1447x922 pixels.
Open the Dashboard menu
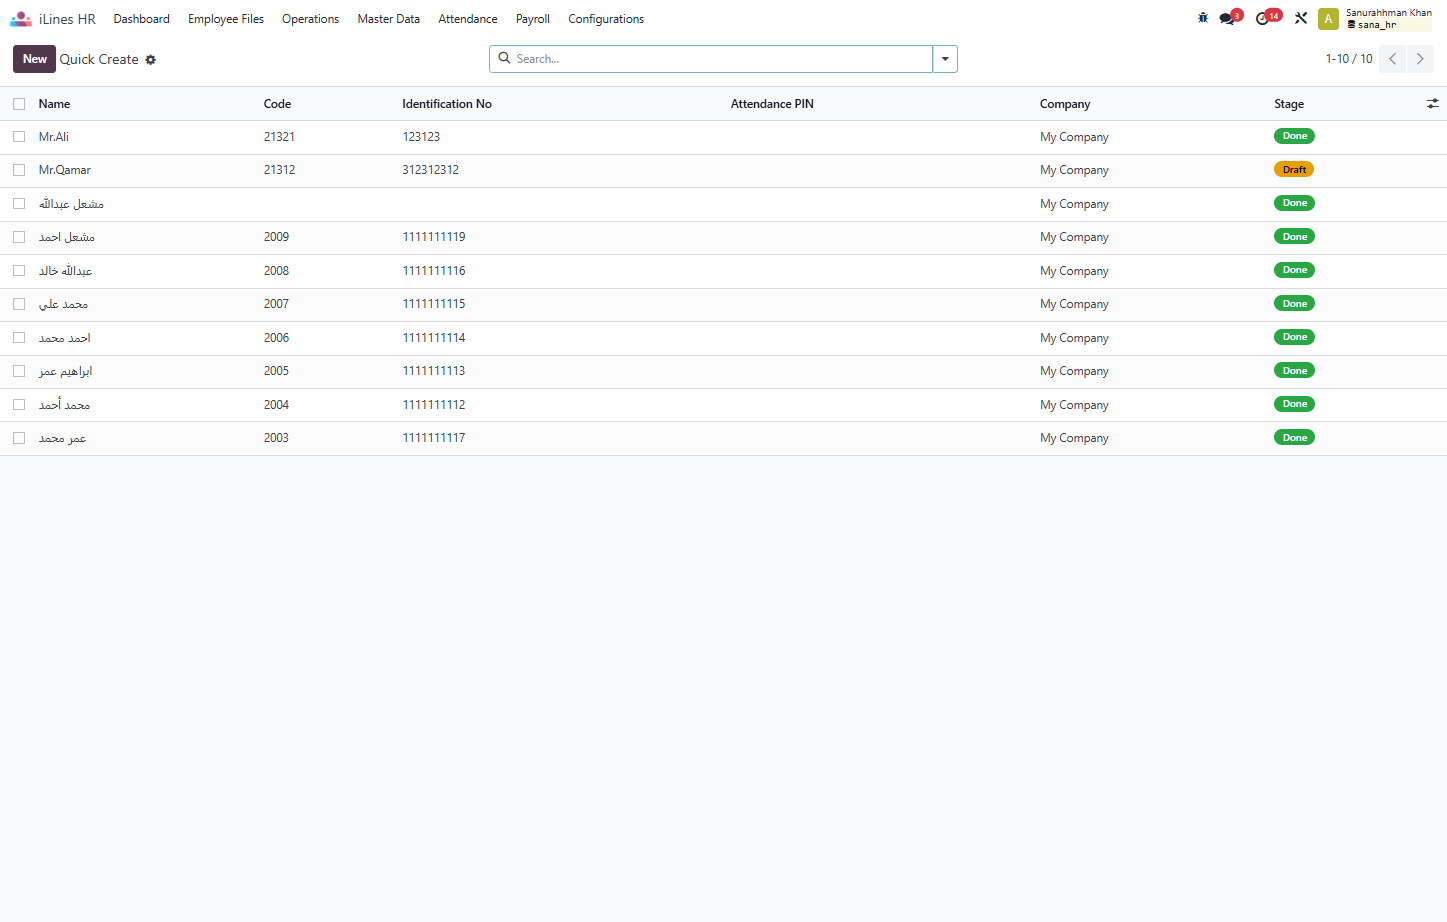(x=141, y=19)
